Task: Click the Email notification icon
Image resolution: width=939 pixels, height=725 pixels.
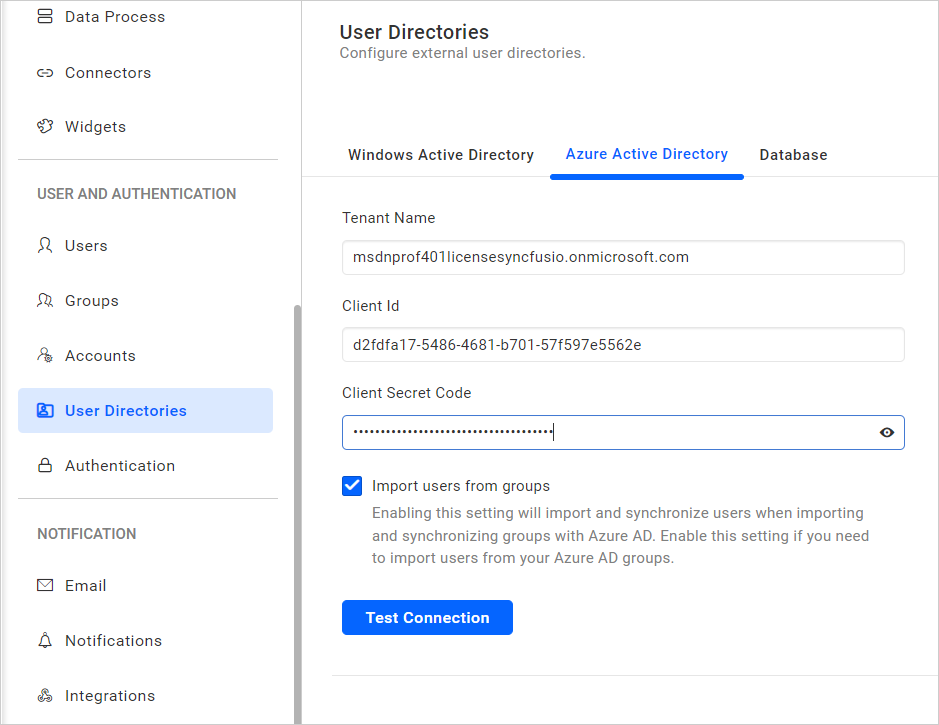Action: tap(45, 585)
